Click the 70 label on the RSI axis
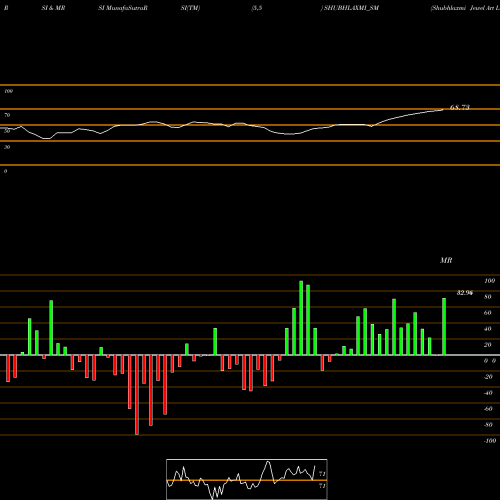This screenshot has width=500, height=500. [7, 115]
